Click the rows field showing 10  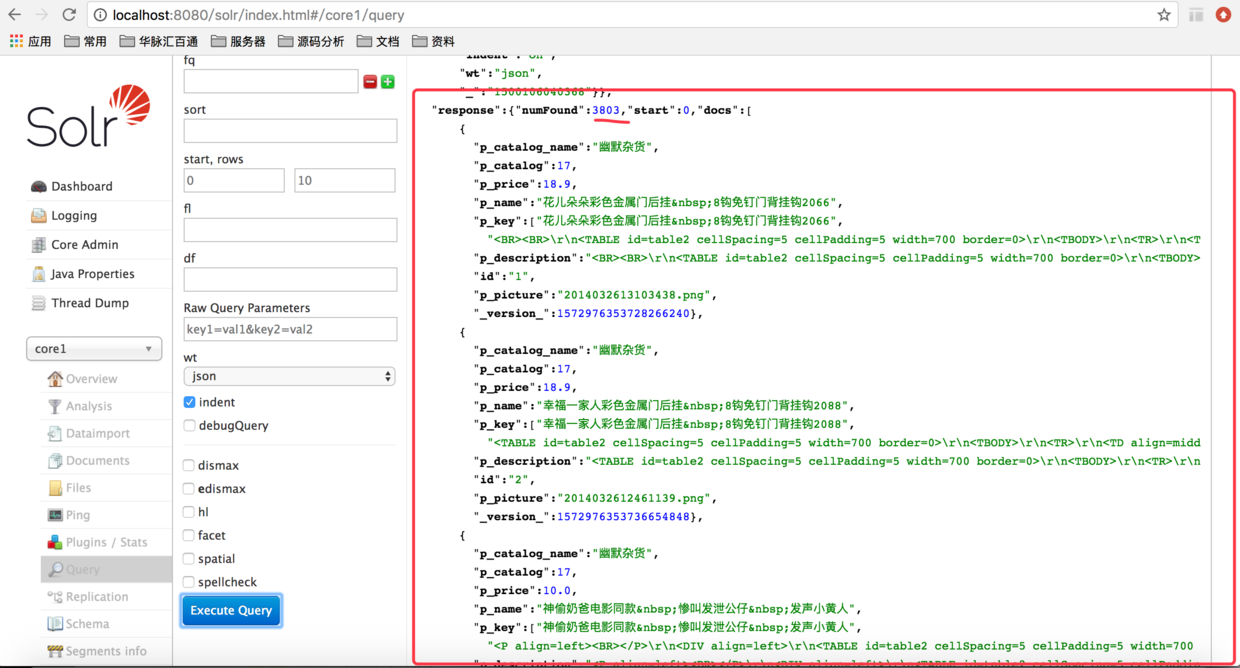tap(345, 180)
